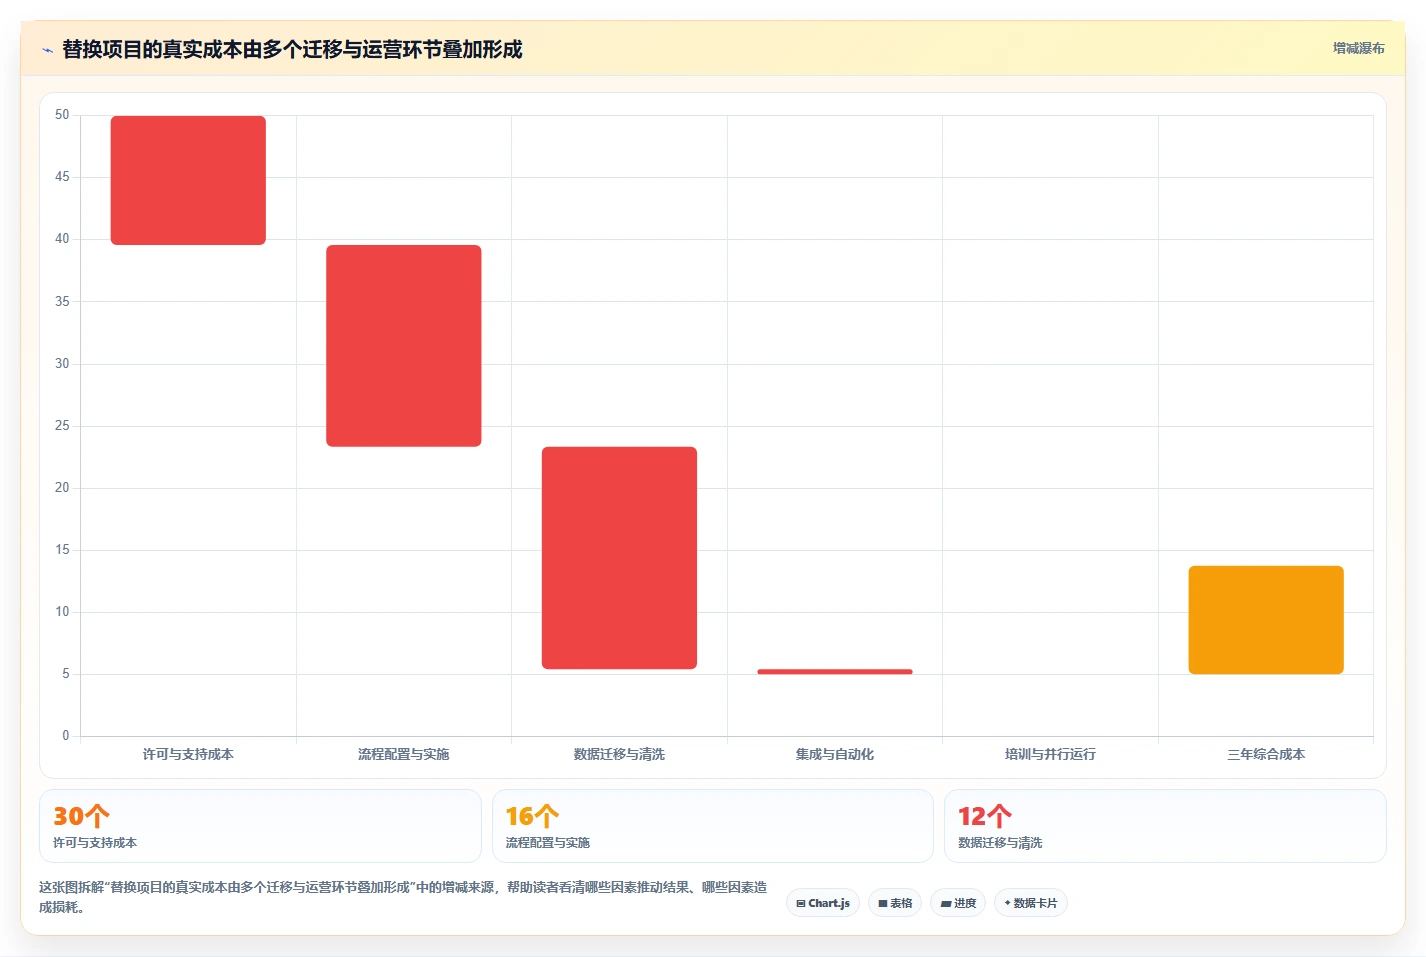Image resolution: width=1426 pixels, height=957 pixels.
Task: Click the y-axis value 25
Action: point(62,426)
